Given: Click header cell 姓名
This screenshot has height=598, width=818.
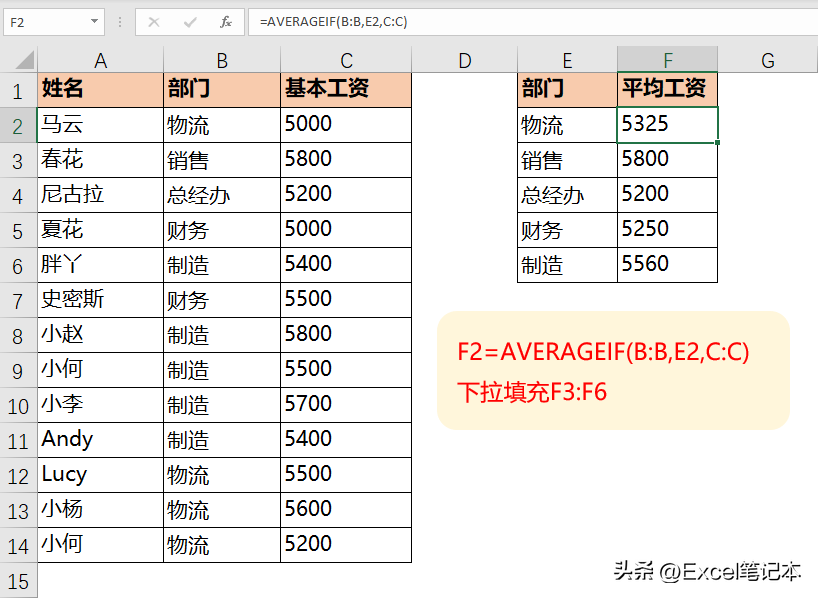Looking at the screenshot, I should [100, 90].
